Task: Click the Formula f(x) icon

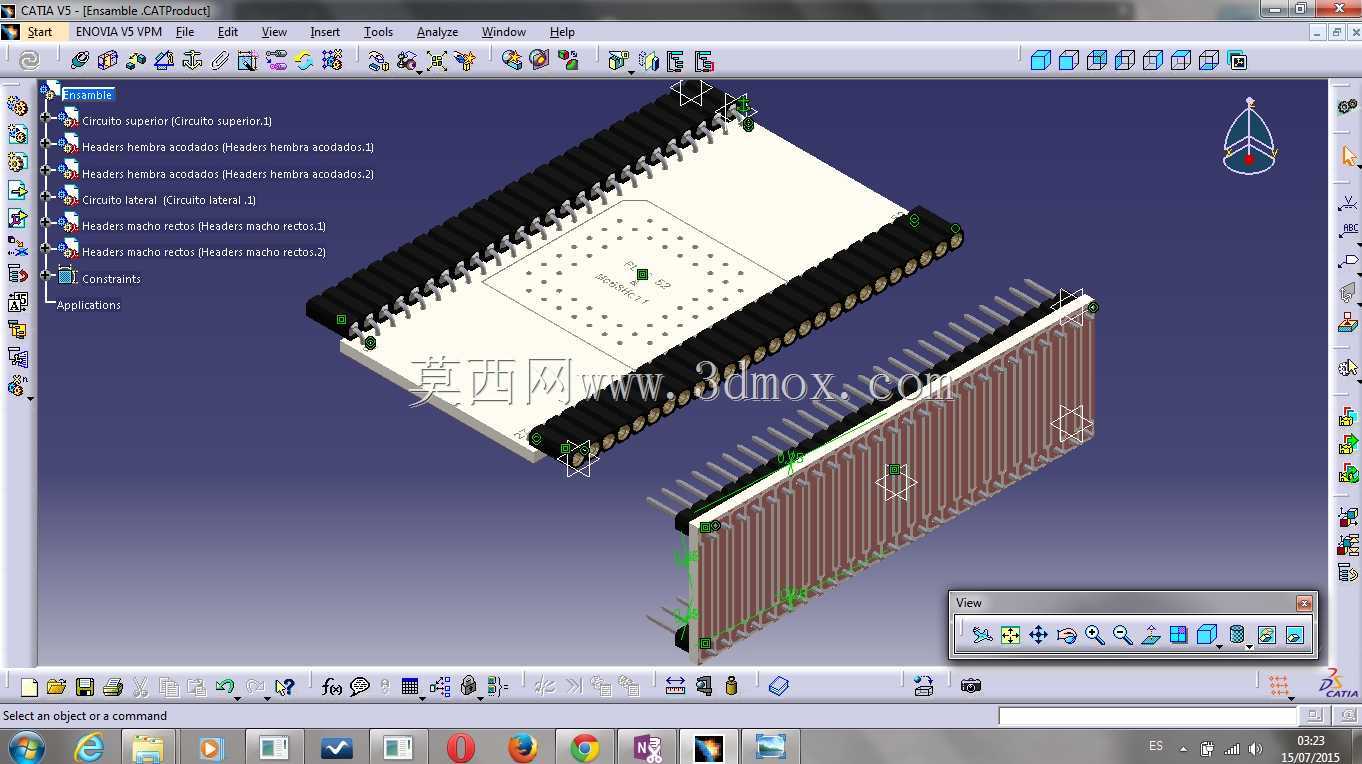Action: pyautogui.click(x=332, y=686)
